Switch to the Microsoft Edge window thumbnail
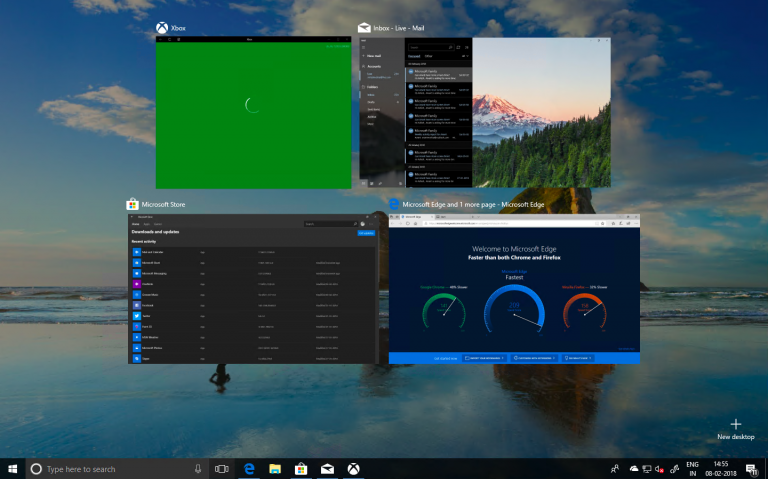 [x=513, y=287]
